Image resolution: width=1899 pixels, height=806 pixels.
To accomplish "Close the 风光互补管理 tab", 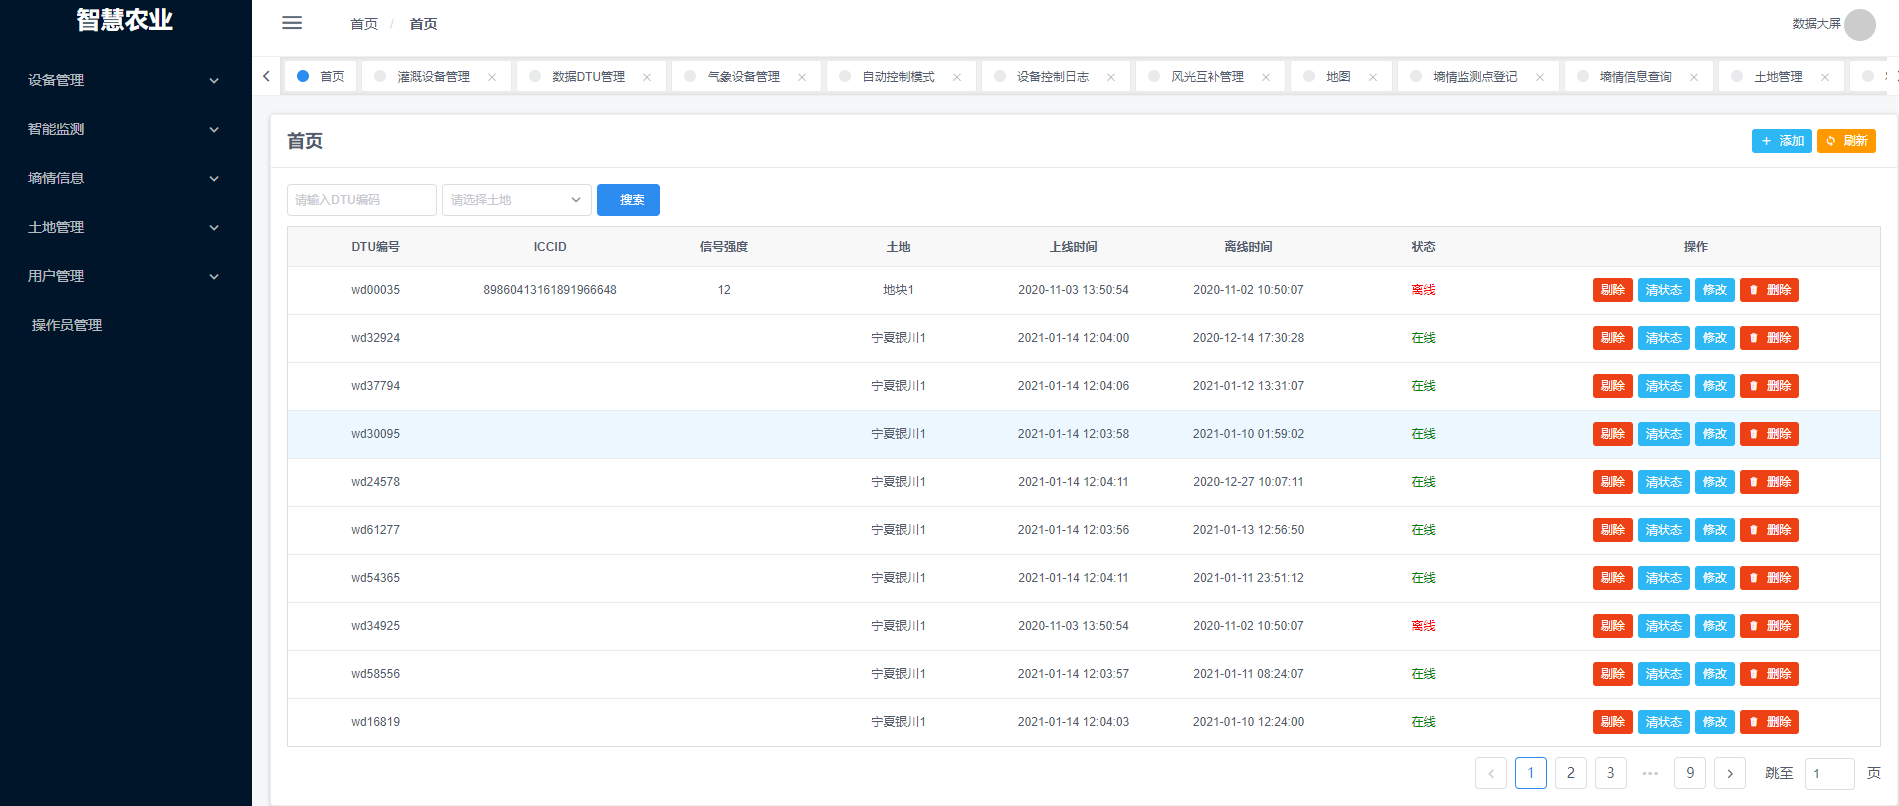I will (x=1266, y=77).
